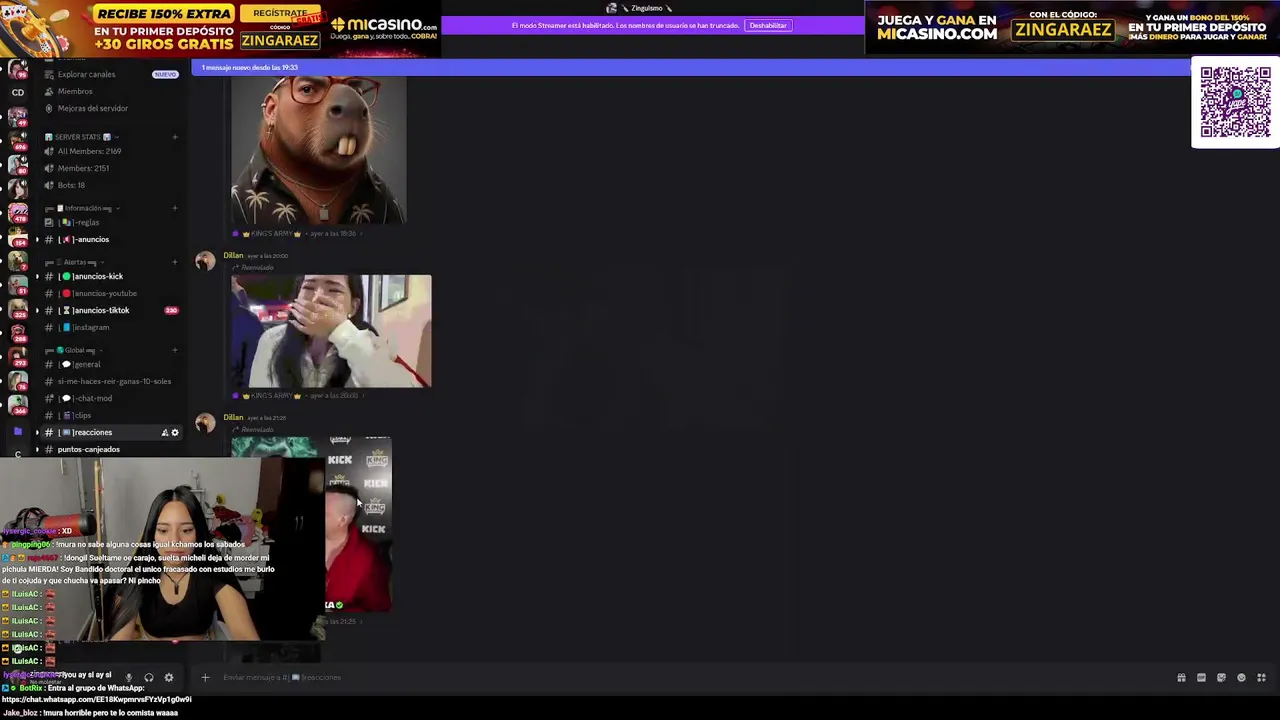1280x720 pixels.
Task: Add channel to Alertas category
Action: [175, 262]
